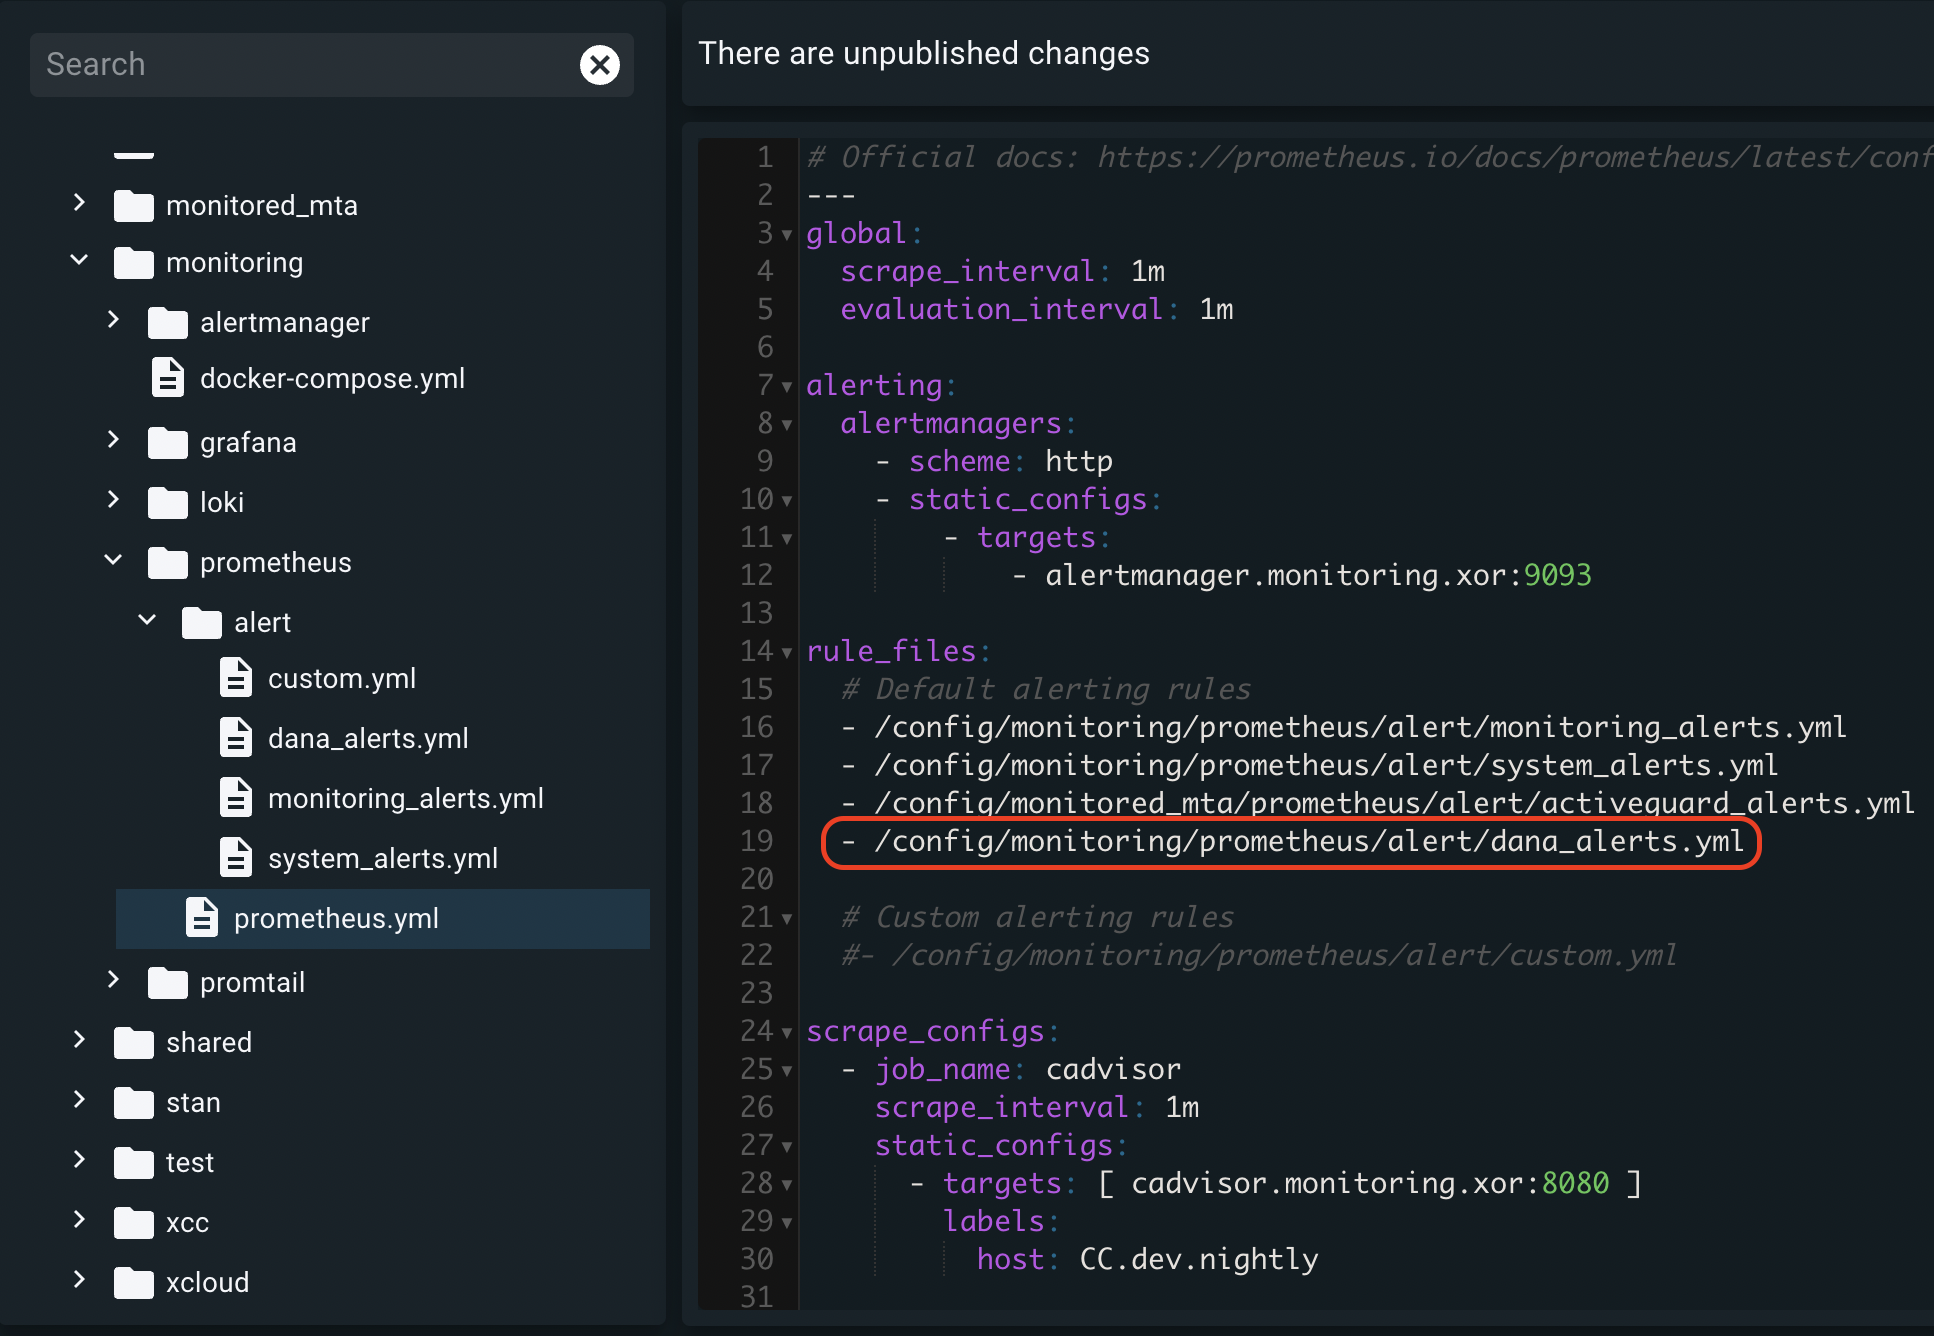Click the xcloud folder icon
Screen dimensions: 1934x1336
[x=134, y=1283]
